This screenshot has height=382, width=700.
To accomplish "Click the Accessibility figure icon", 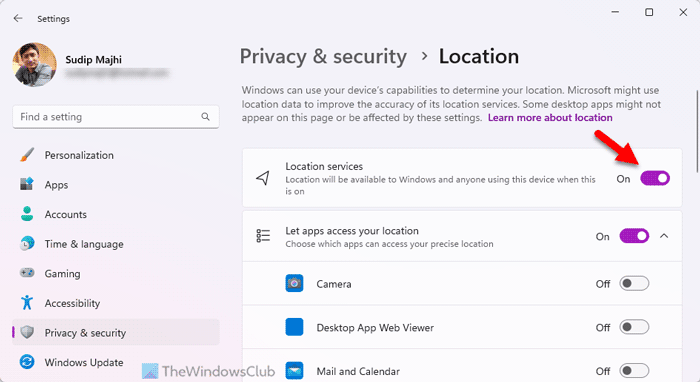I will [27, 303].
